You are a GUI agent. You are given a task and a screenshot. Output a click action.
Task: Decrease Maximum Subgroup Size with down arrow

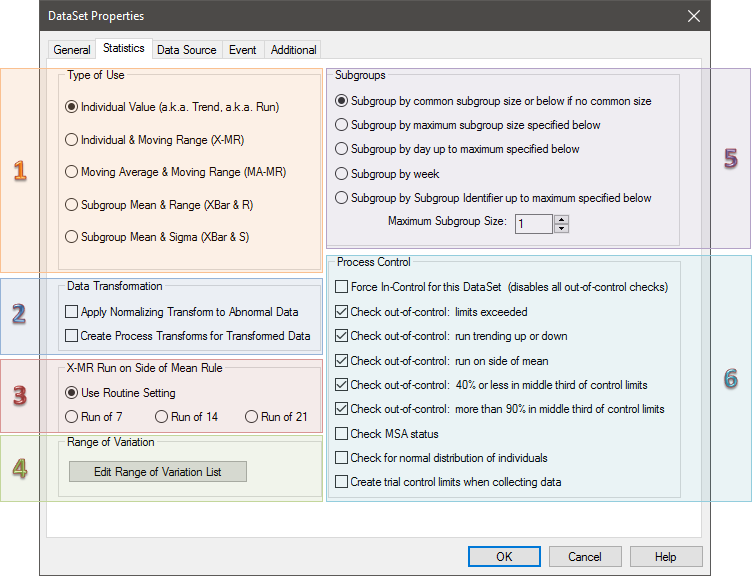(561, 228)
